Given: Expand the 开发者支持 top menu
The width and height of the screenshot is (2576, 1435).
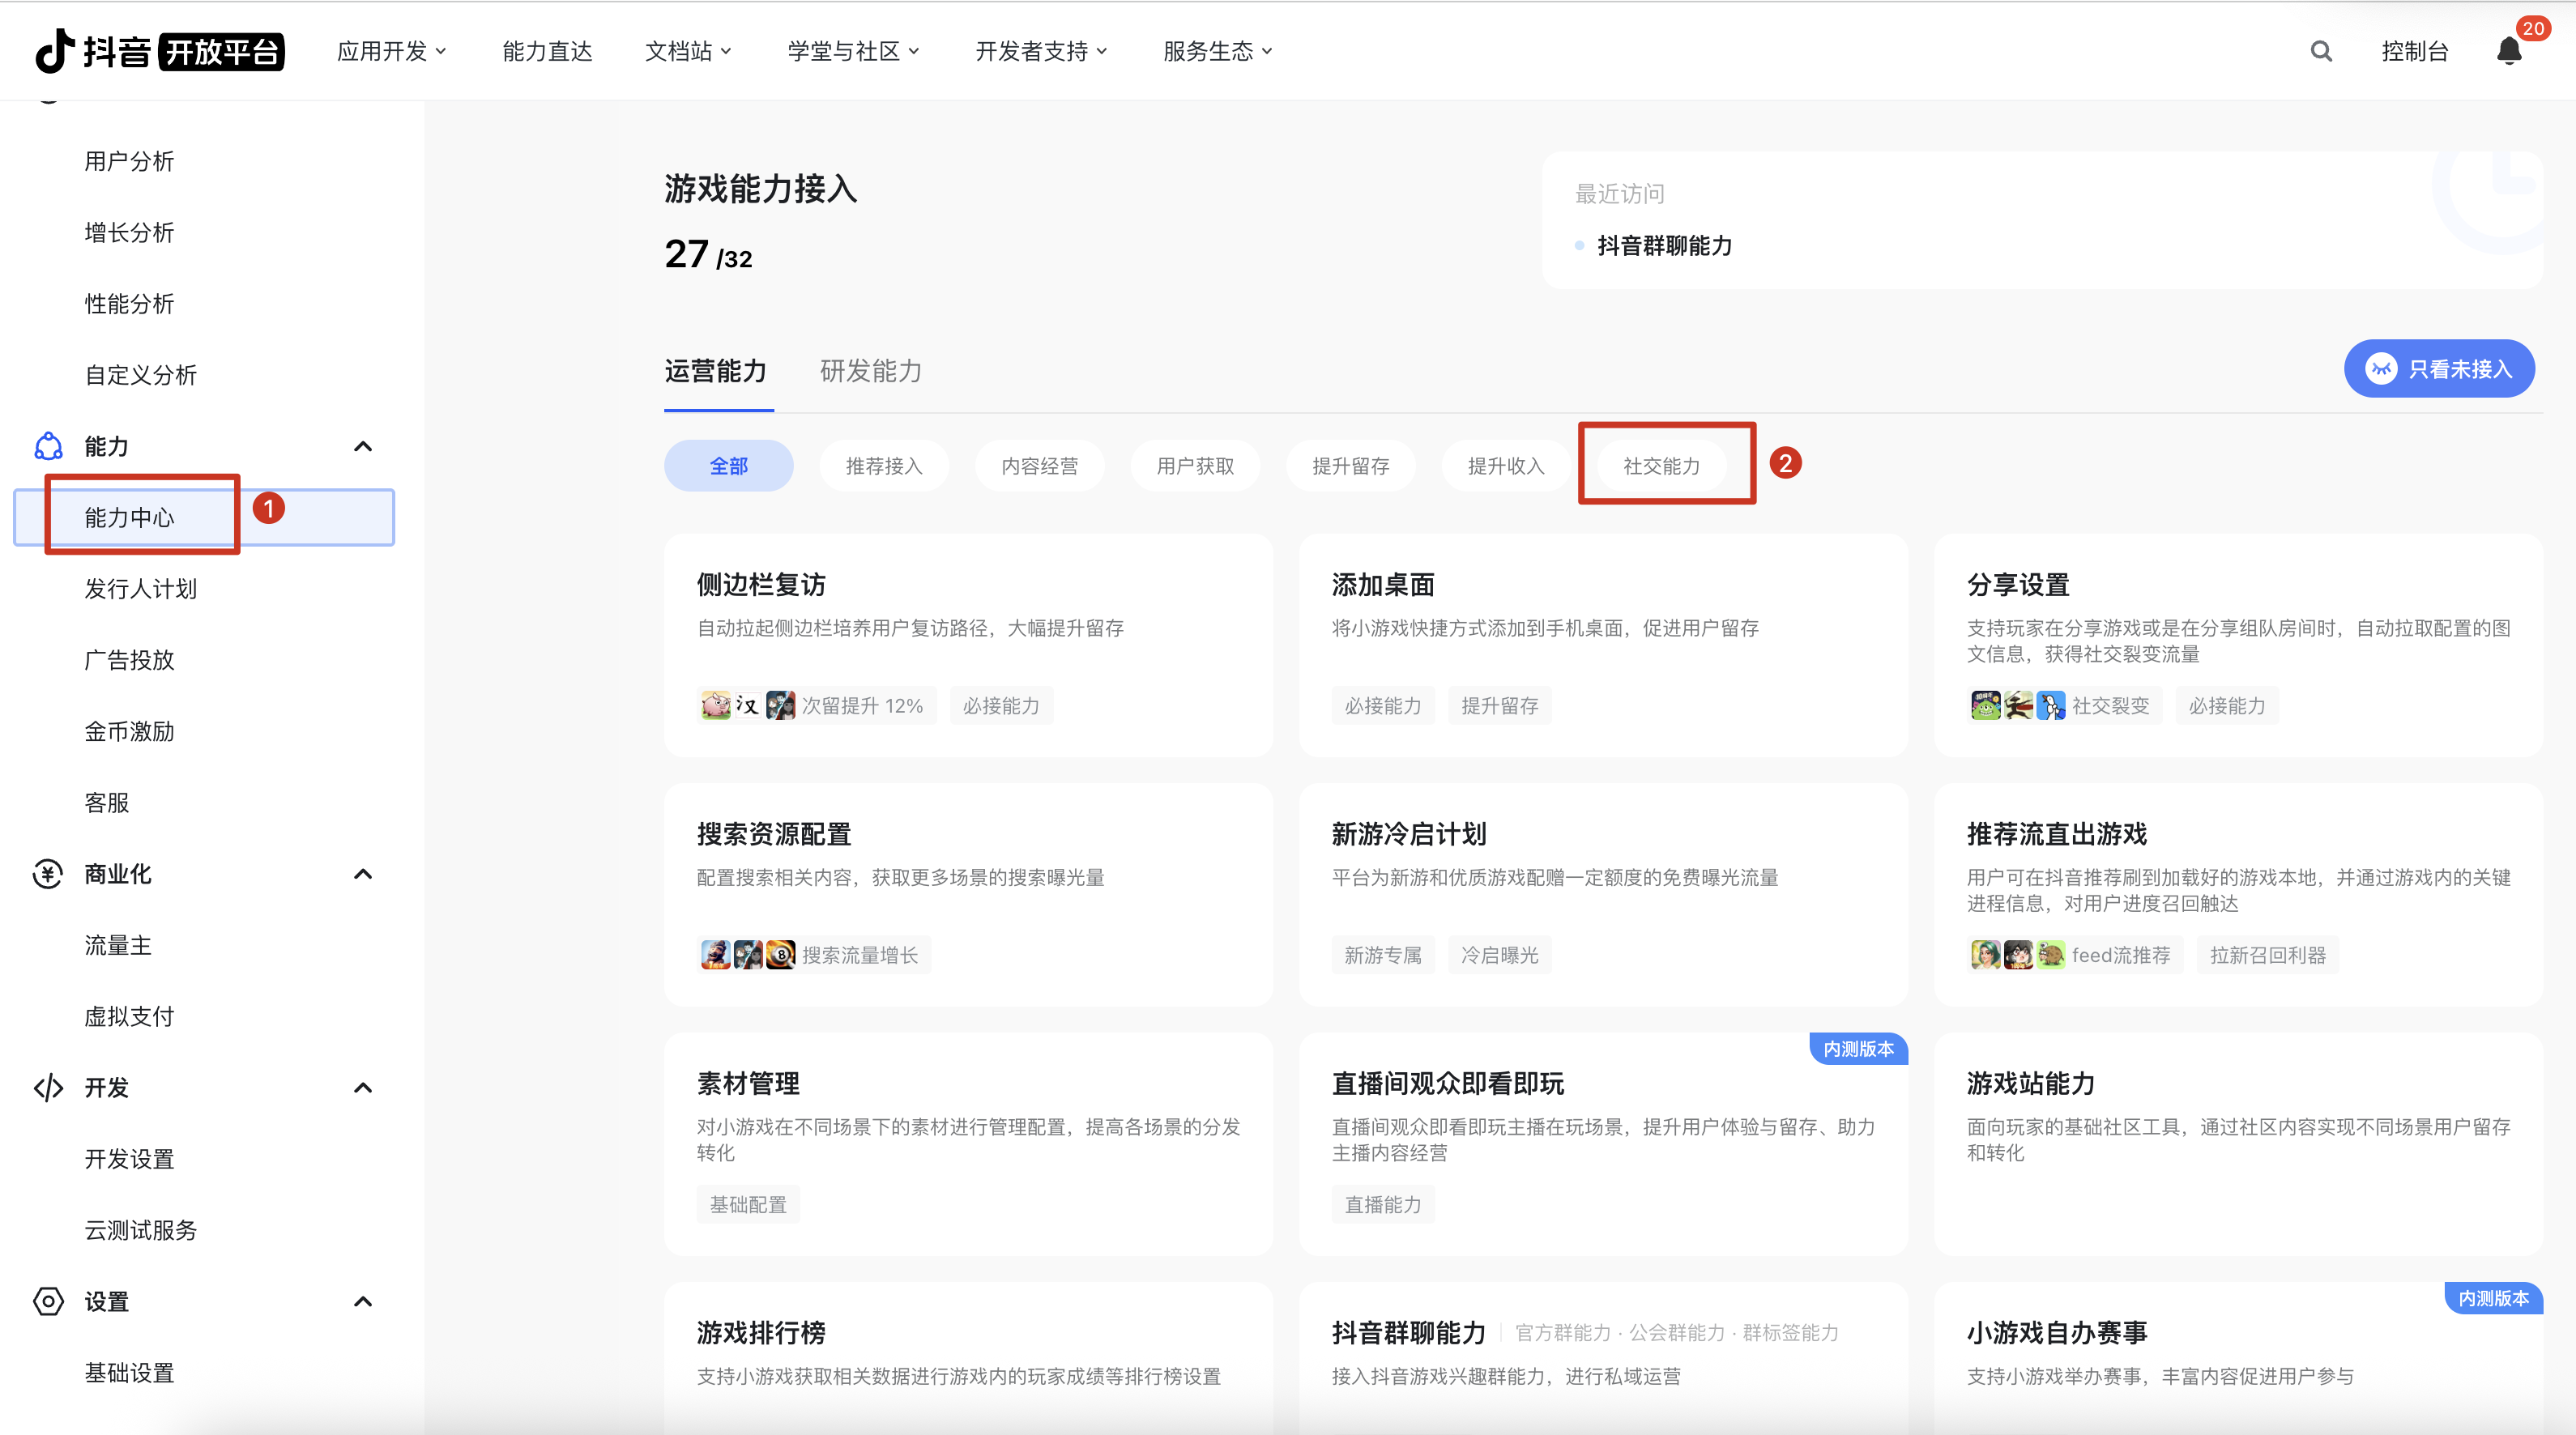Looking at the screenshot, I should pos(1041,51).
